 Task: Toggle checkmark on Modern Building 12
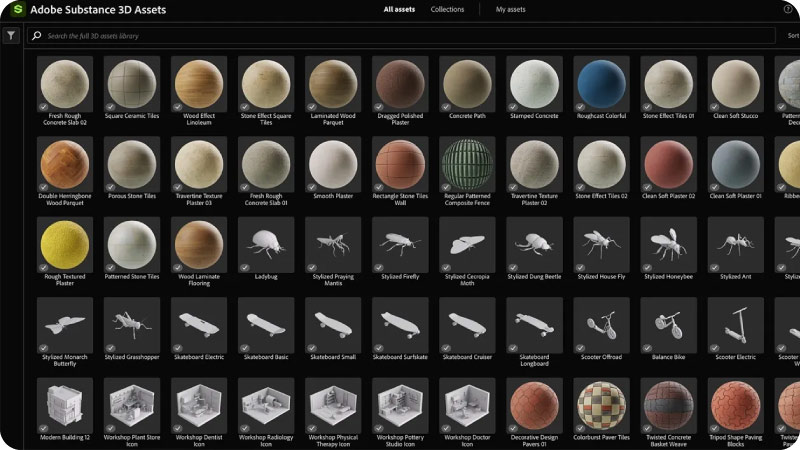(x=43, y=428)
